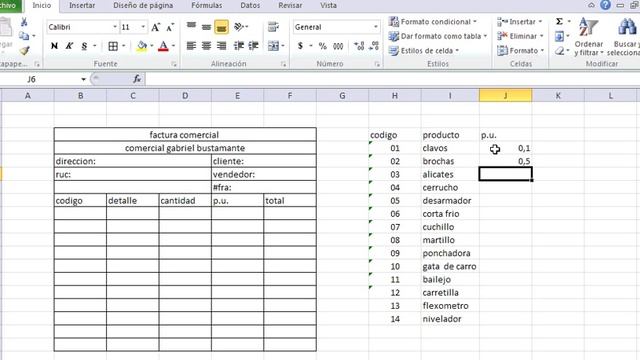The image size is (640, 360).
Task: Apply accounting currency format
Action: coord(300,46)
